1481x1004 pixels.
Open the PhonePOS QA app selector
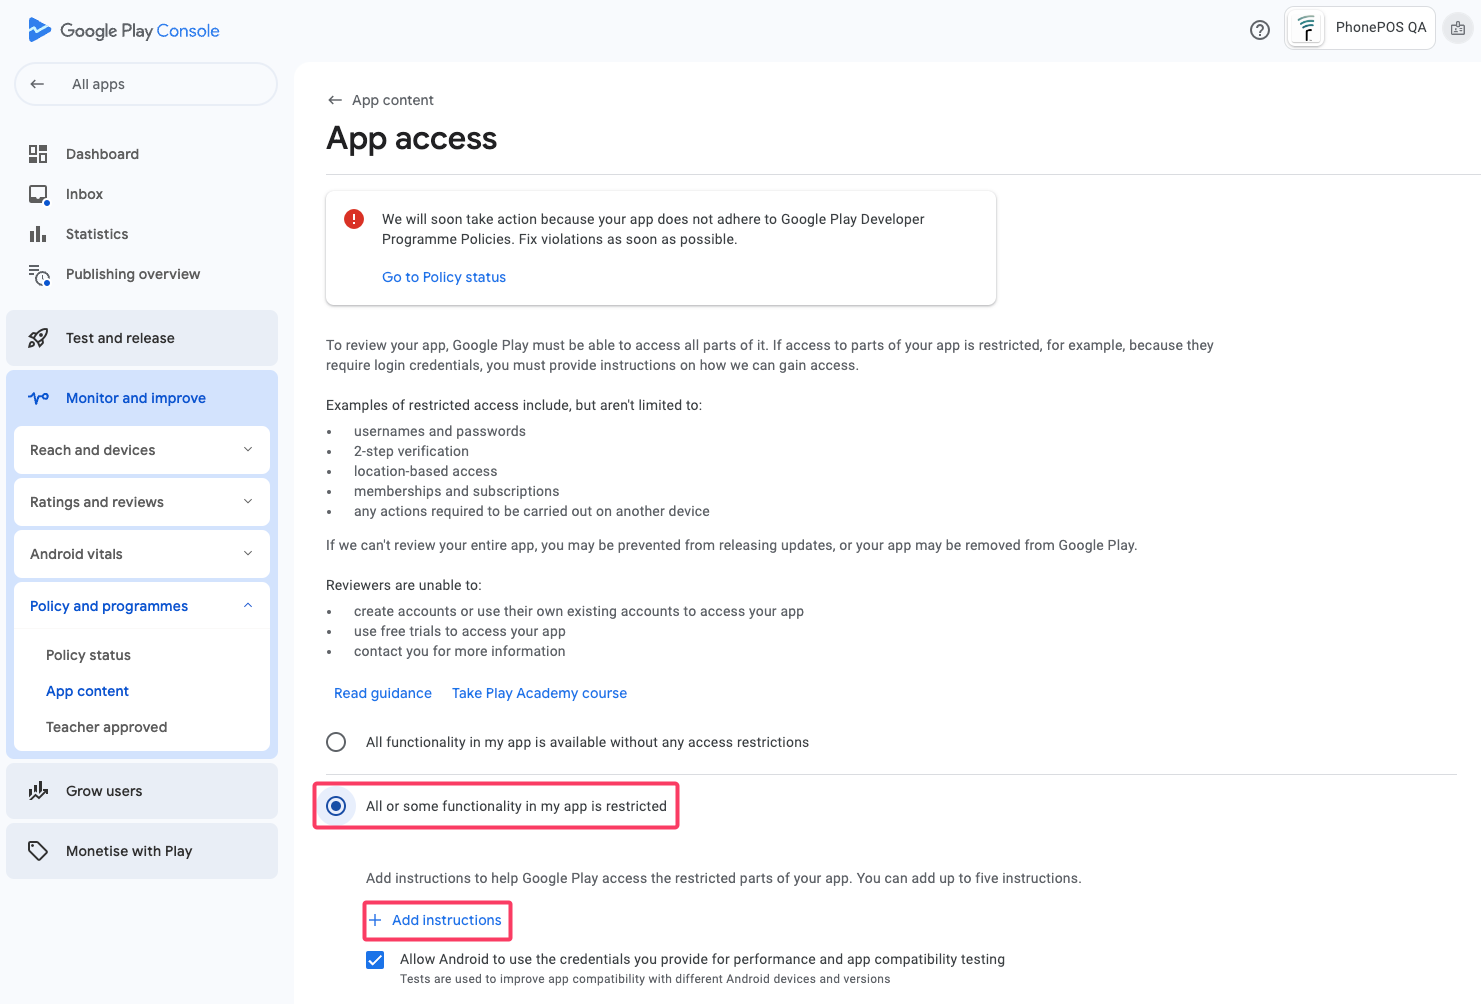1360,28
